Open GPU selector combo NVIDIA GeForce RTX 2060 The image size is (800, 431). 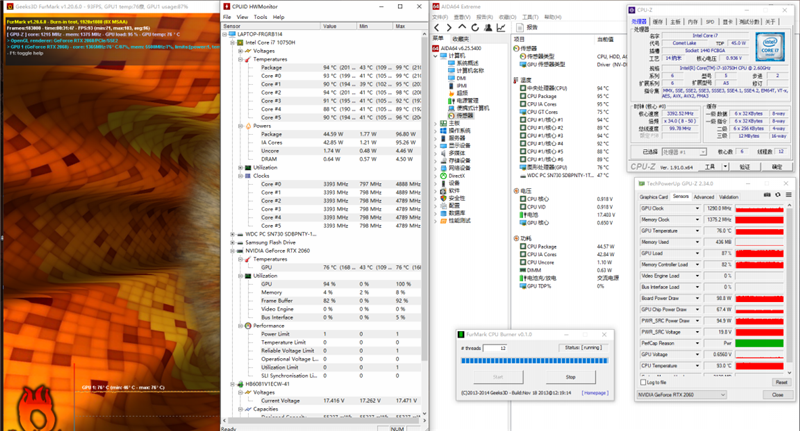[681, 395]
